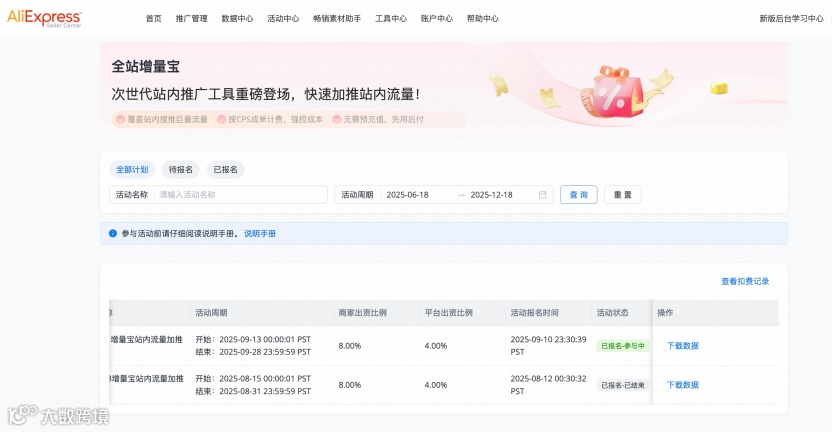
Task: Click the 按CPS成单计费，强控成本 banner tag
Action: click(270, 119)
